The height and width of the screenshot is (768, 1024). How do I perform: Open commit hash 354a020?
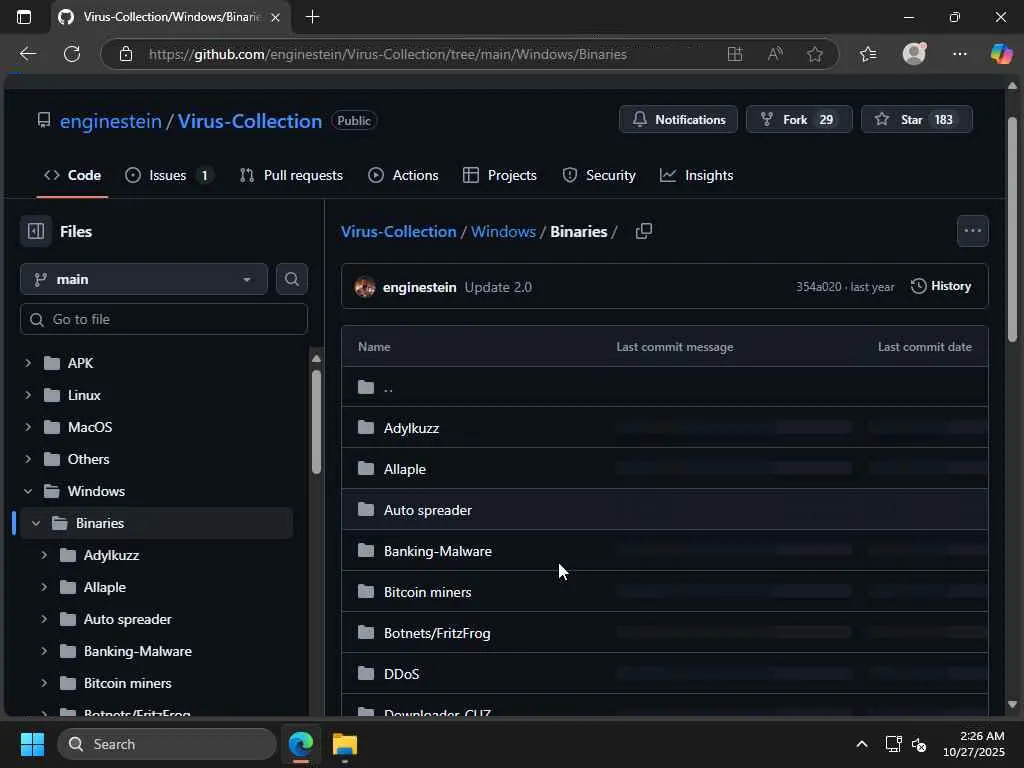(818, 287)
